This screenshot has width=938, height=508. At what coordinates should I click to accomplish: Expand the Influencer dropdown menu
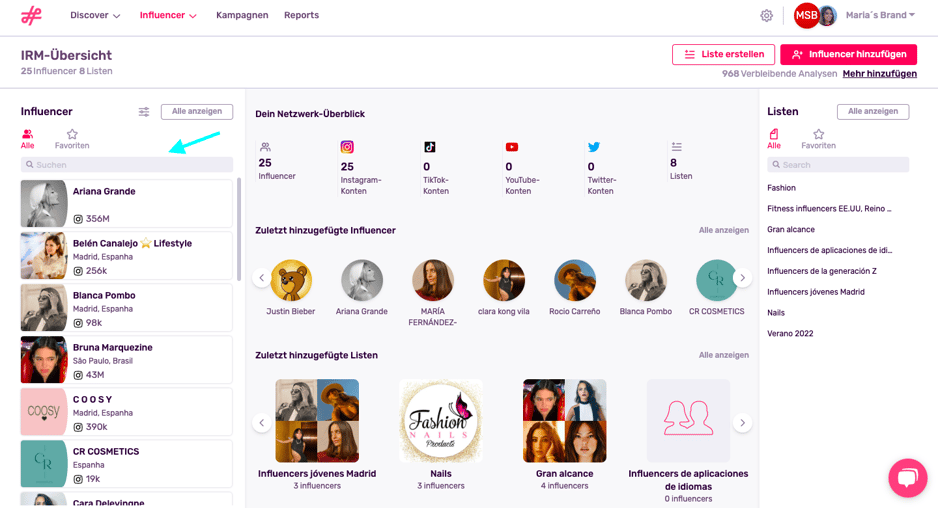168,16
